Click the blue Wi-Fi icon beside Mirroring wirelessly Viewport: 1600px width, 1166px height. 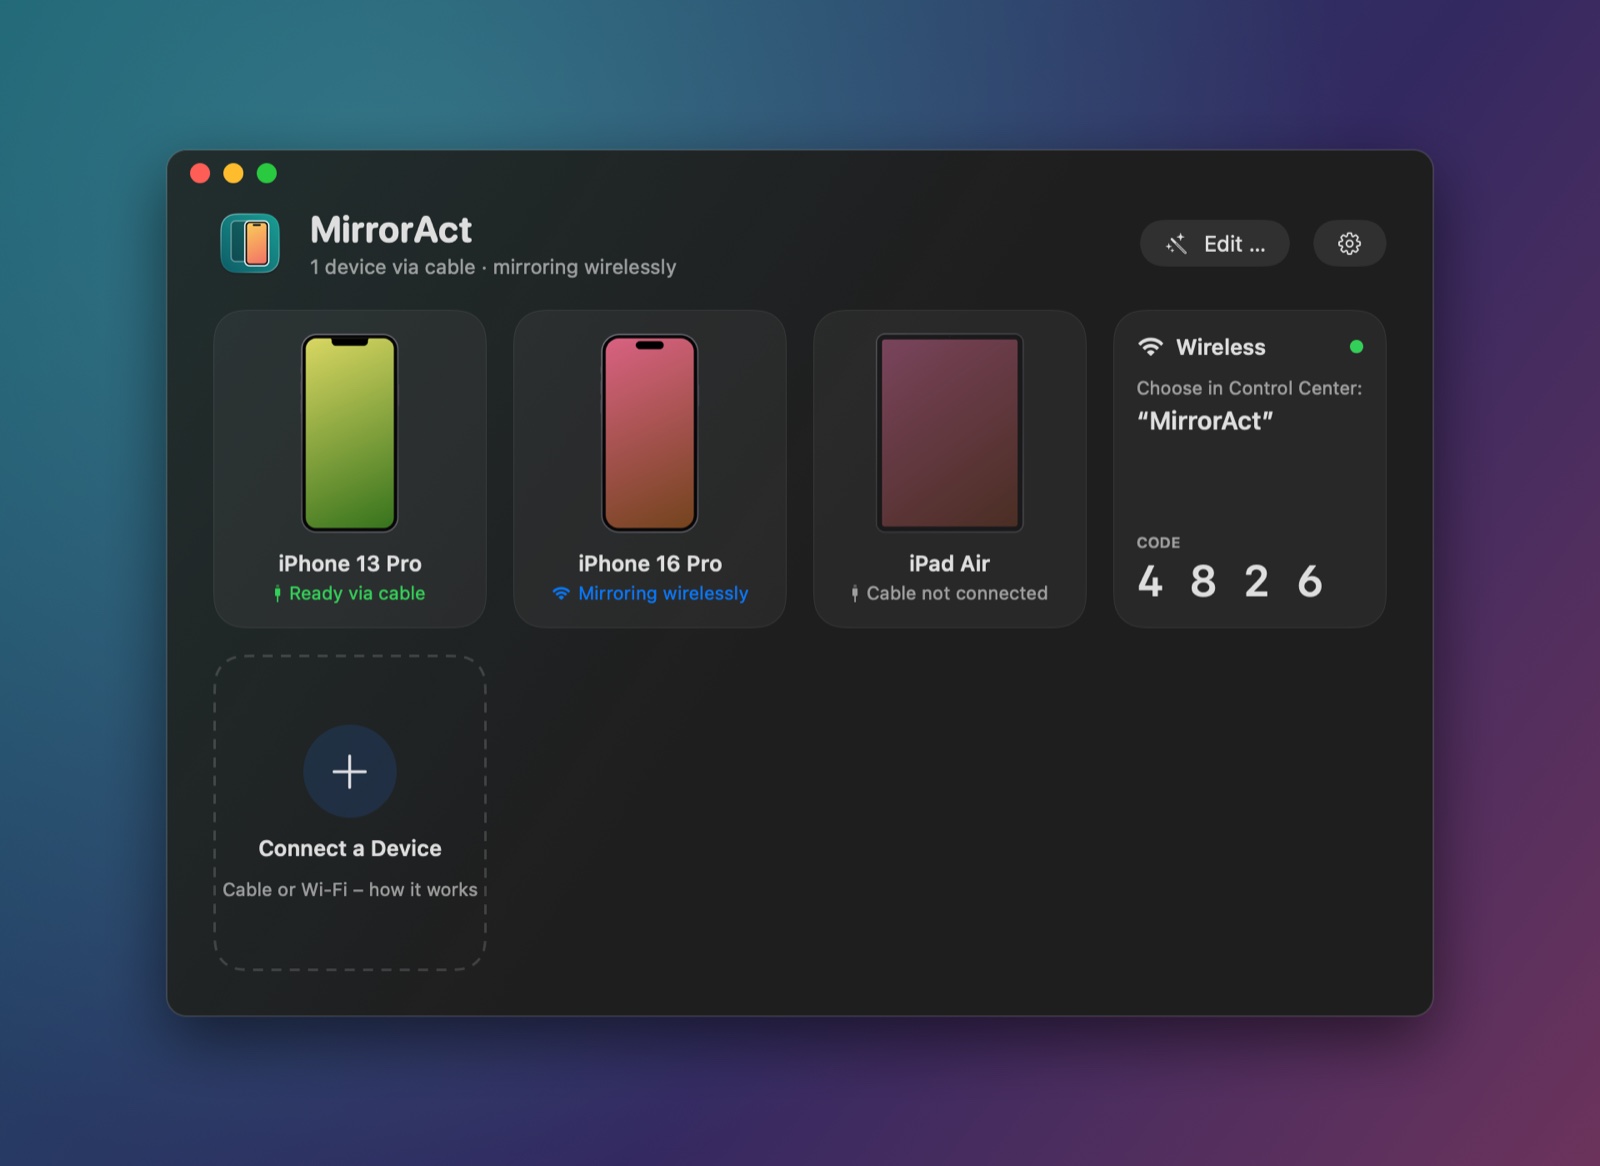(x=561, y=593)
